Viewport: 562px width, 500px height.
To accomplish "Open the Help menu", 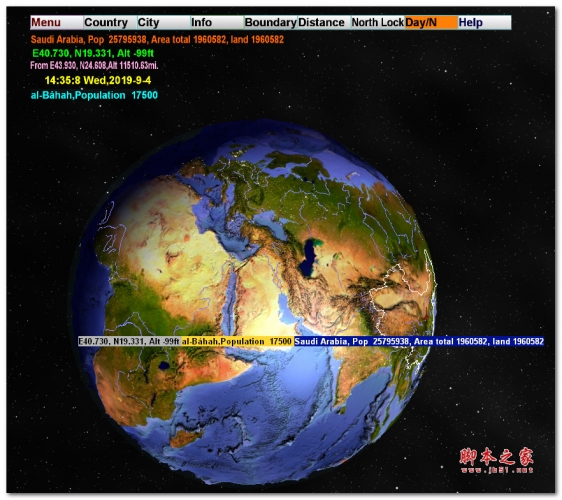I will (x=484, y=22).
